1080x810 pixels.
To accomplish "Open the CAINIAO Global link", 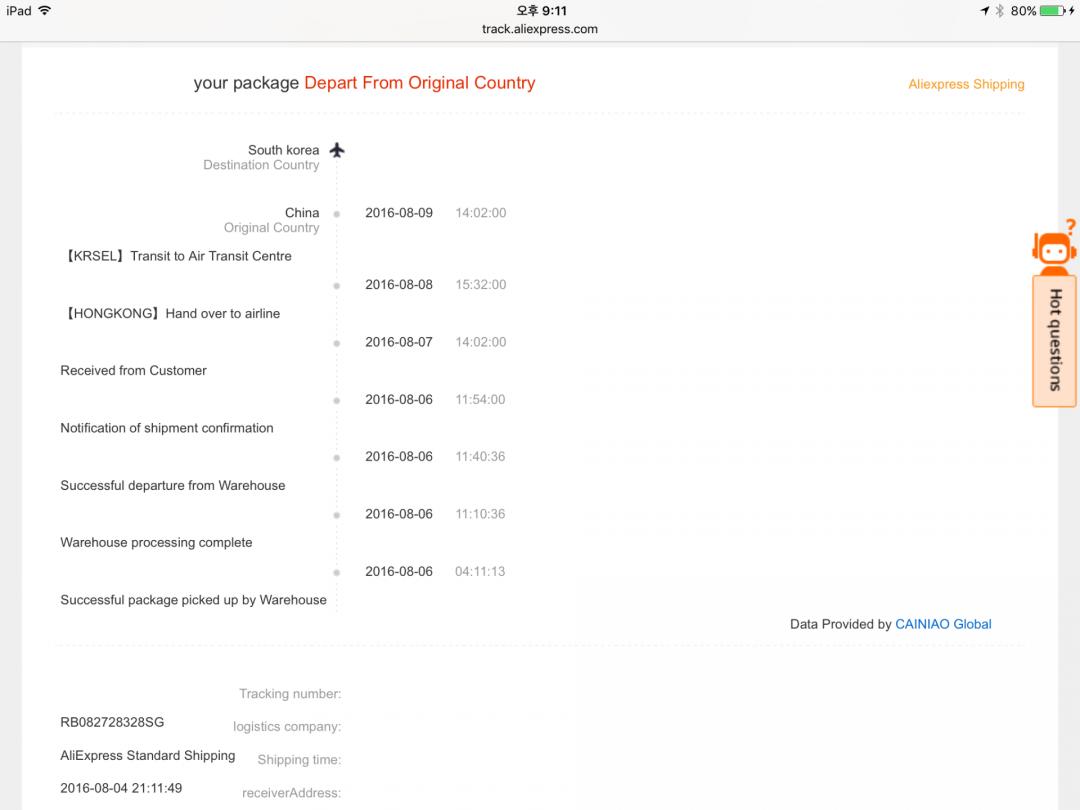I will (943, 624).
